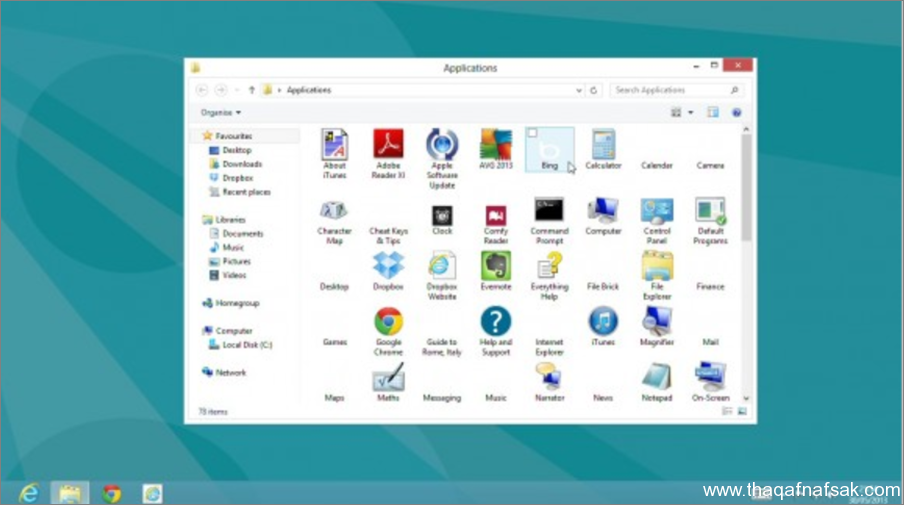
Task: Select Libraries in navigation pane
Action: point(231,220)
